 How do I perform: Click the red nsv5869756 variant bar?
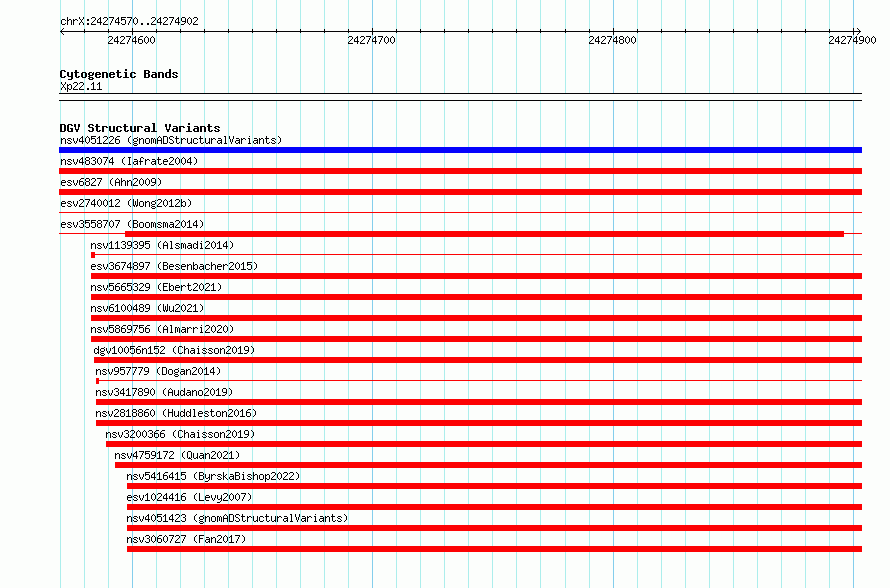[x=476, y=339]
